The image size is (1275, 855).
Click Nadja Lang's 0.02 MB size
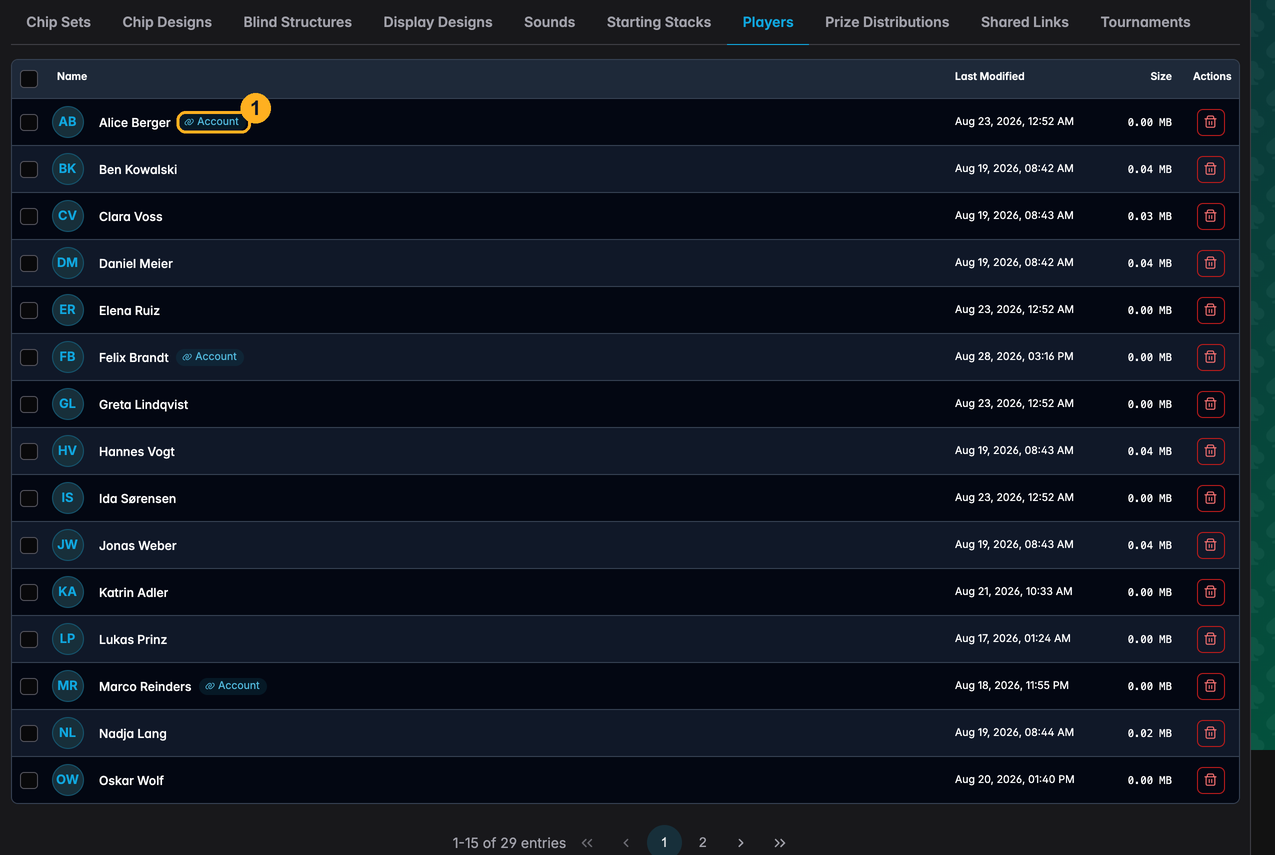[1149, 733]
